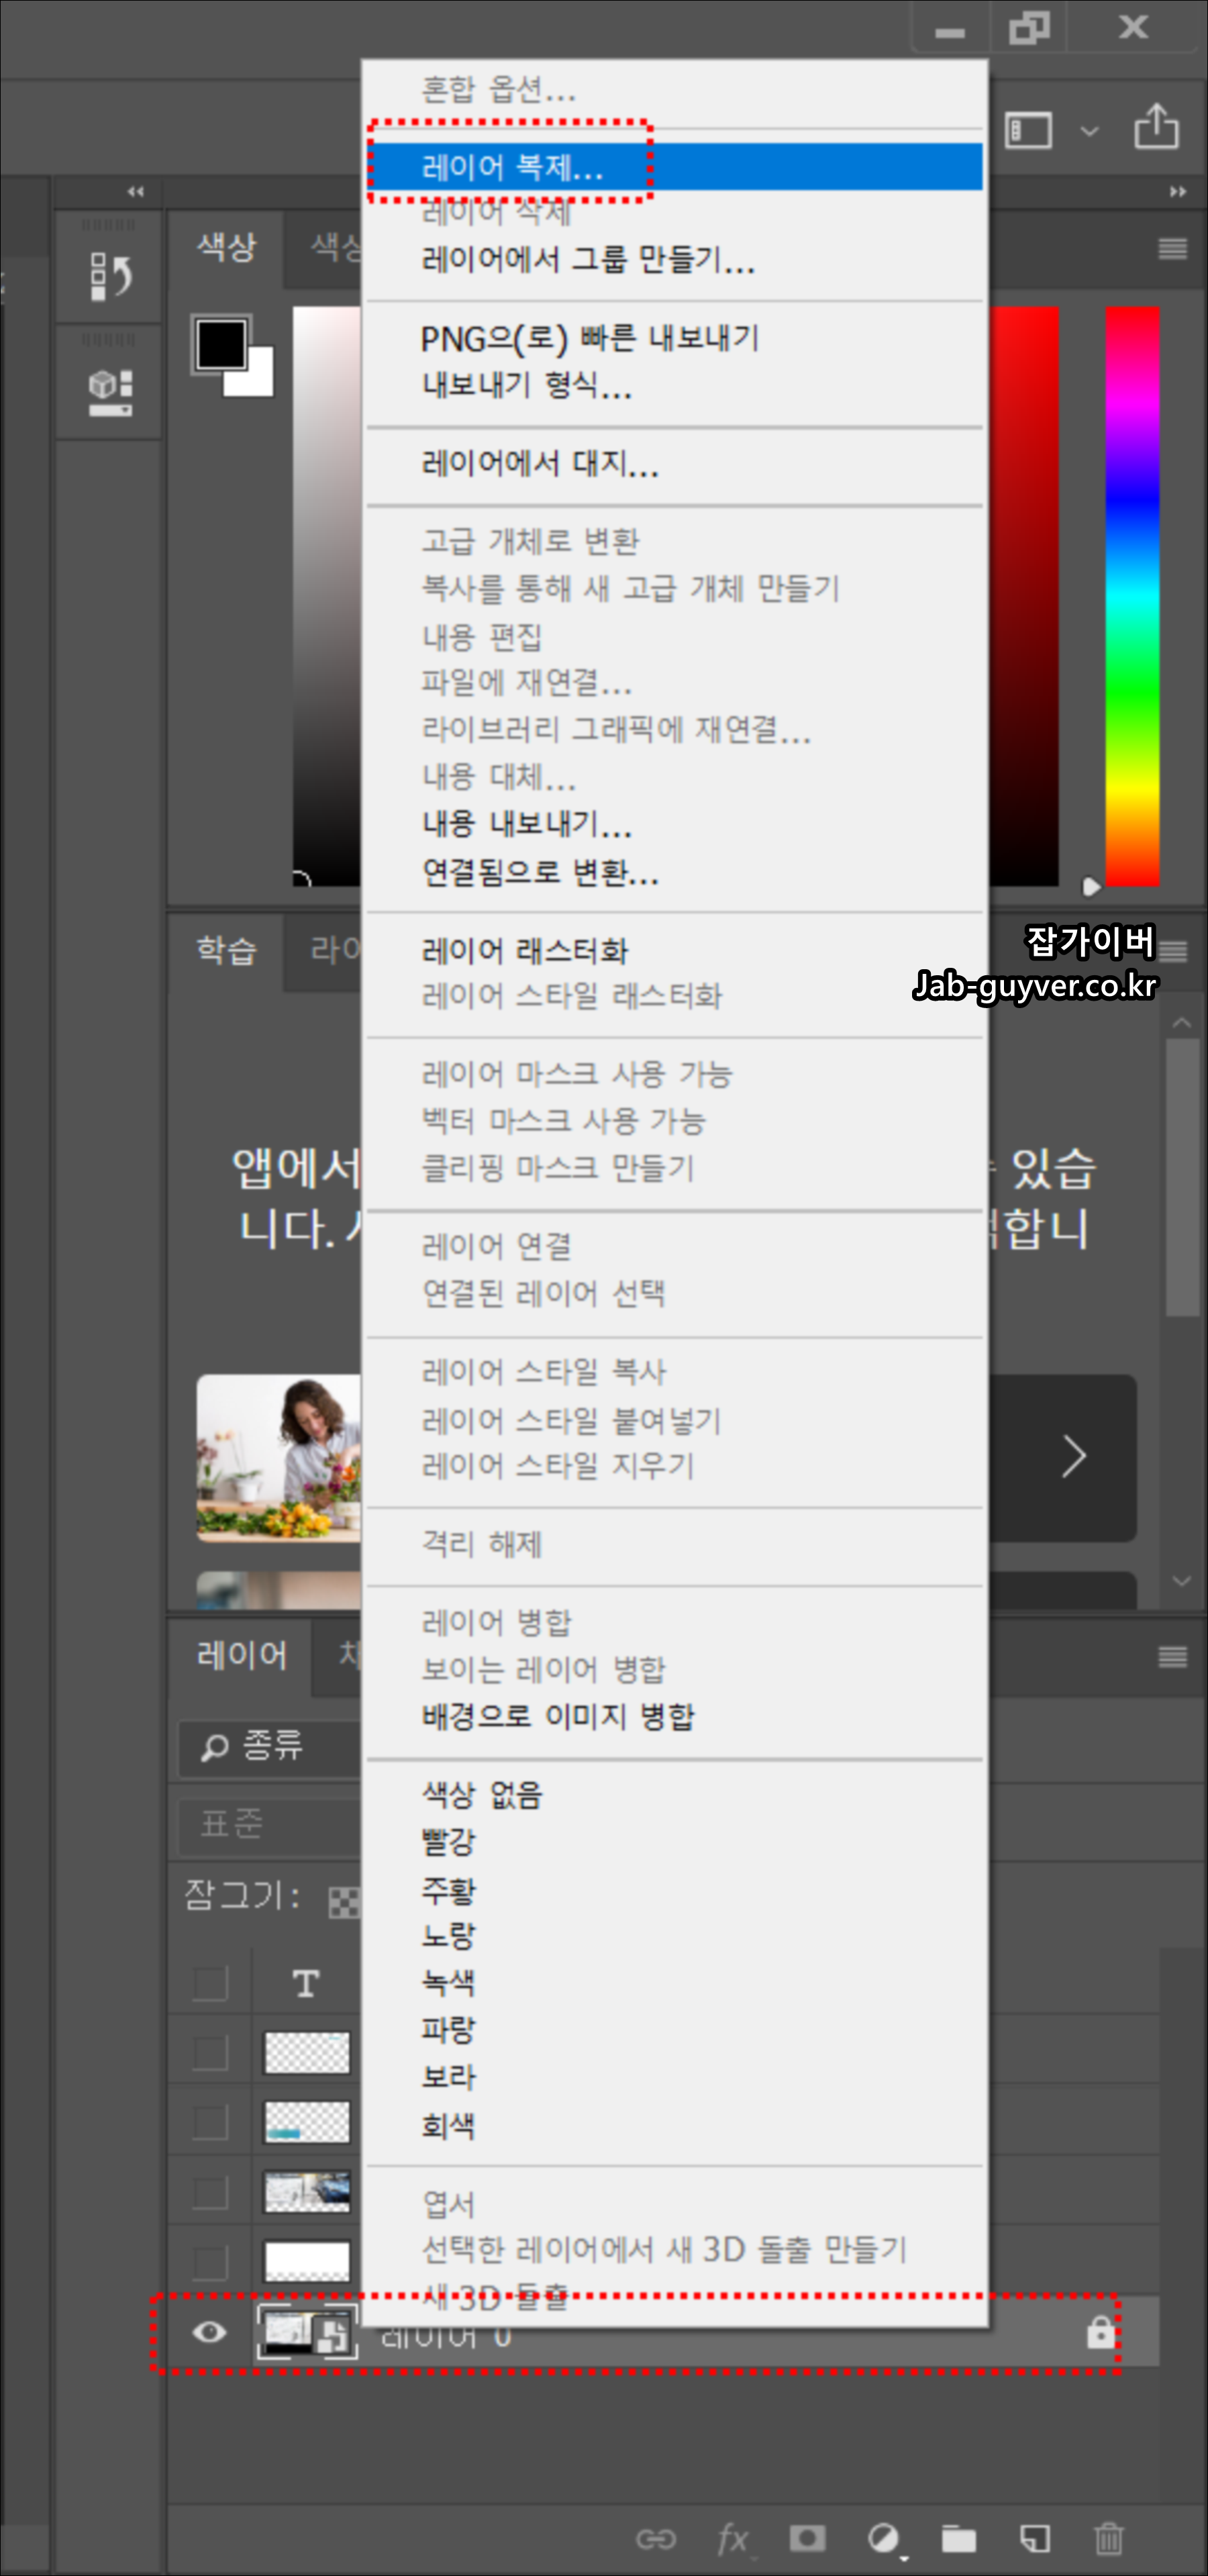This screenshot has width=1208, height=2576.
Task: Open workspace layout switcher icon
Action: (1029, 130)
